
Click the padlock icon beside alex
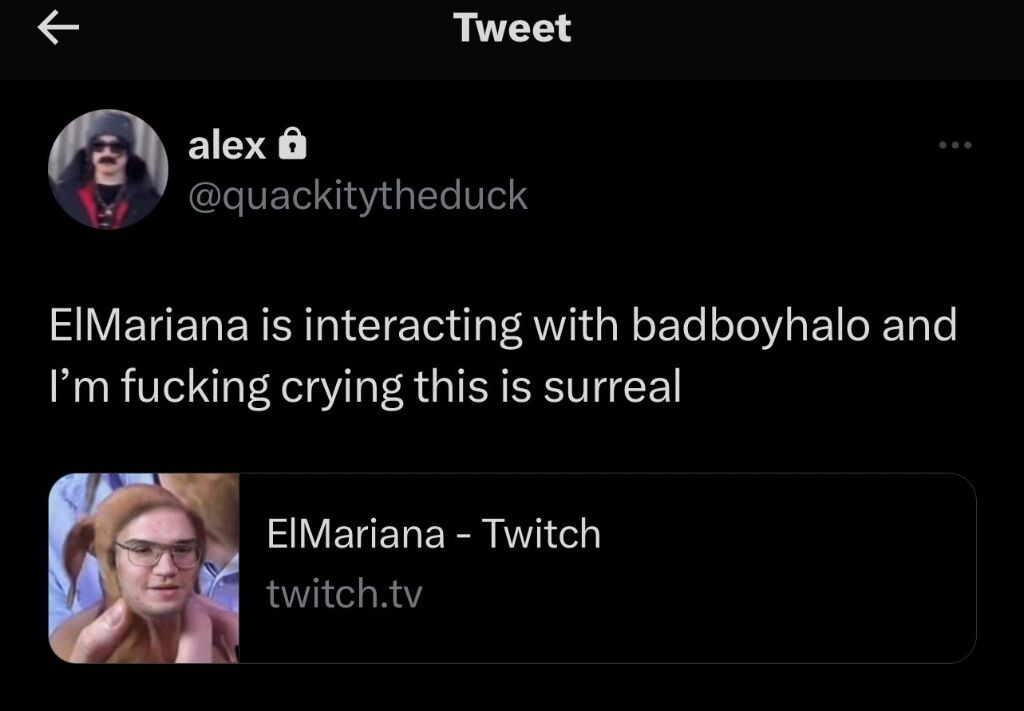pos(293,144)
